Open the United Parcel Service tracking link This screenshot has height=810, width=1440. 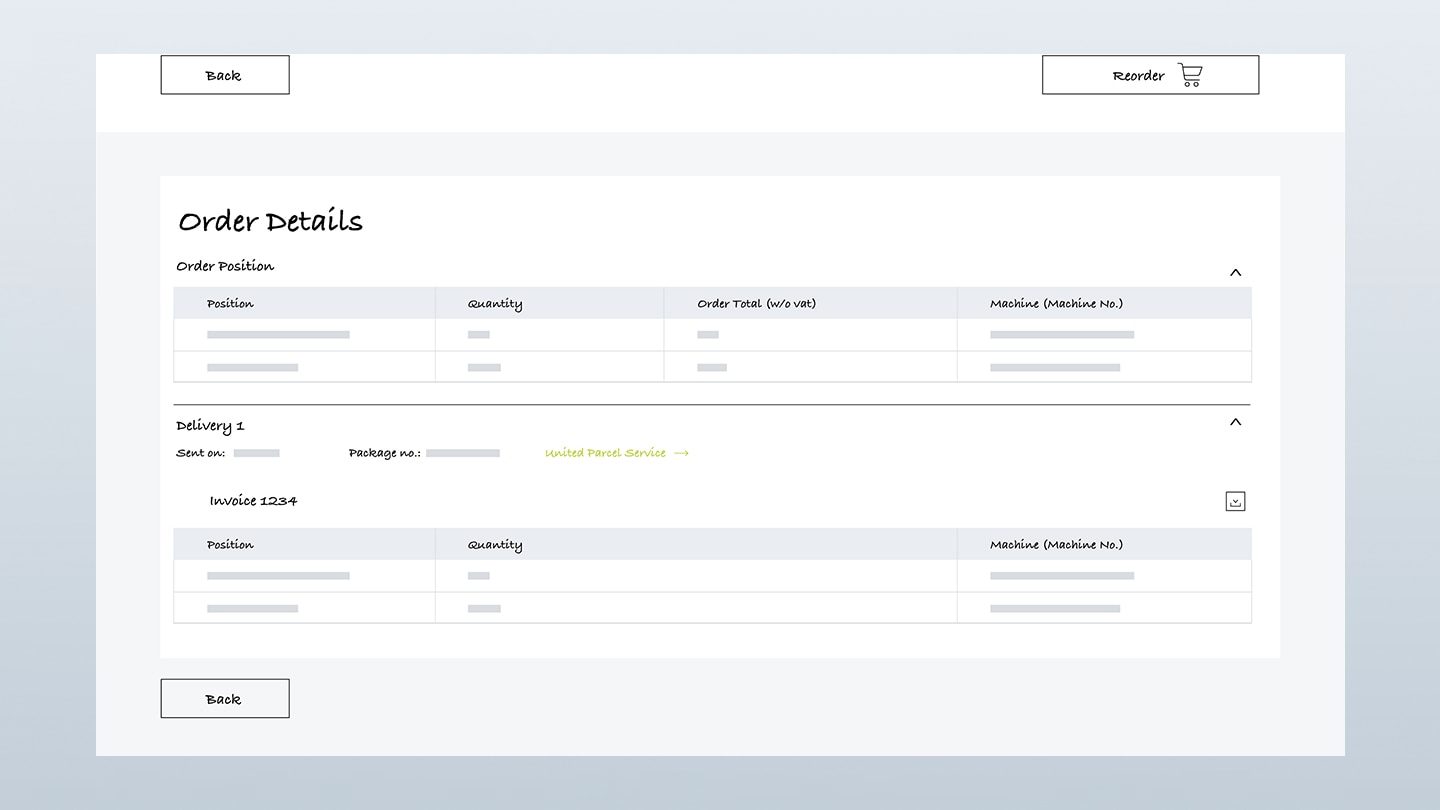[x=605, y=453]
